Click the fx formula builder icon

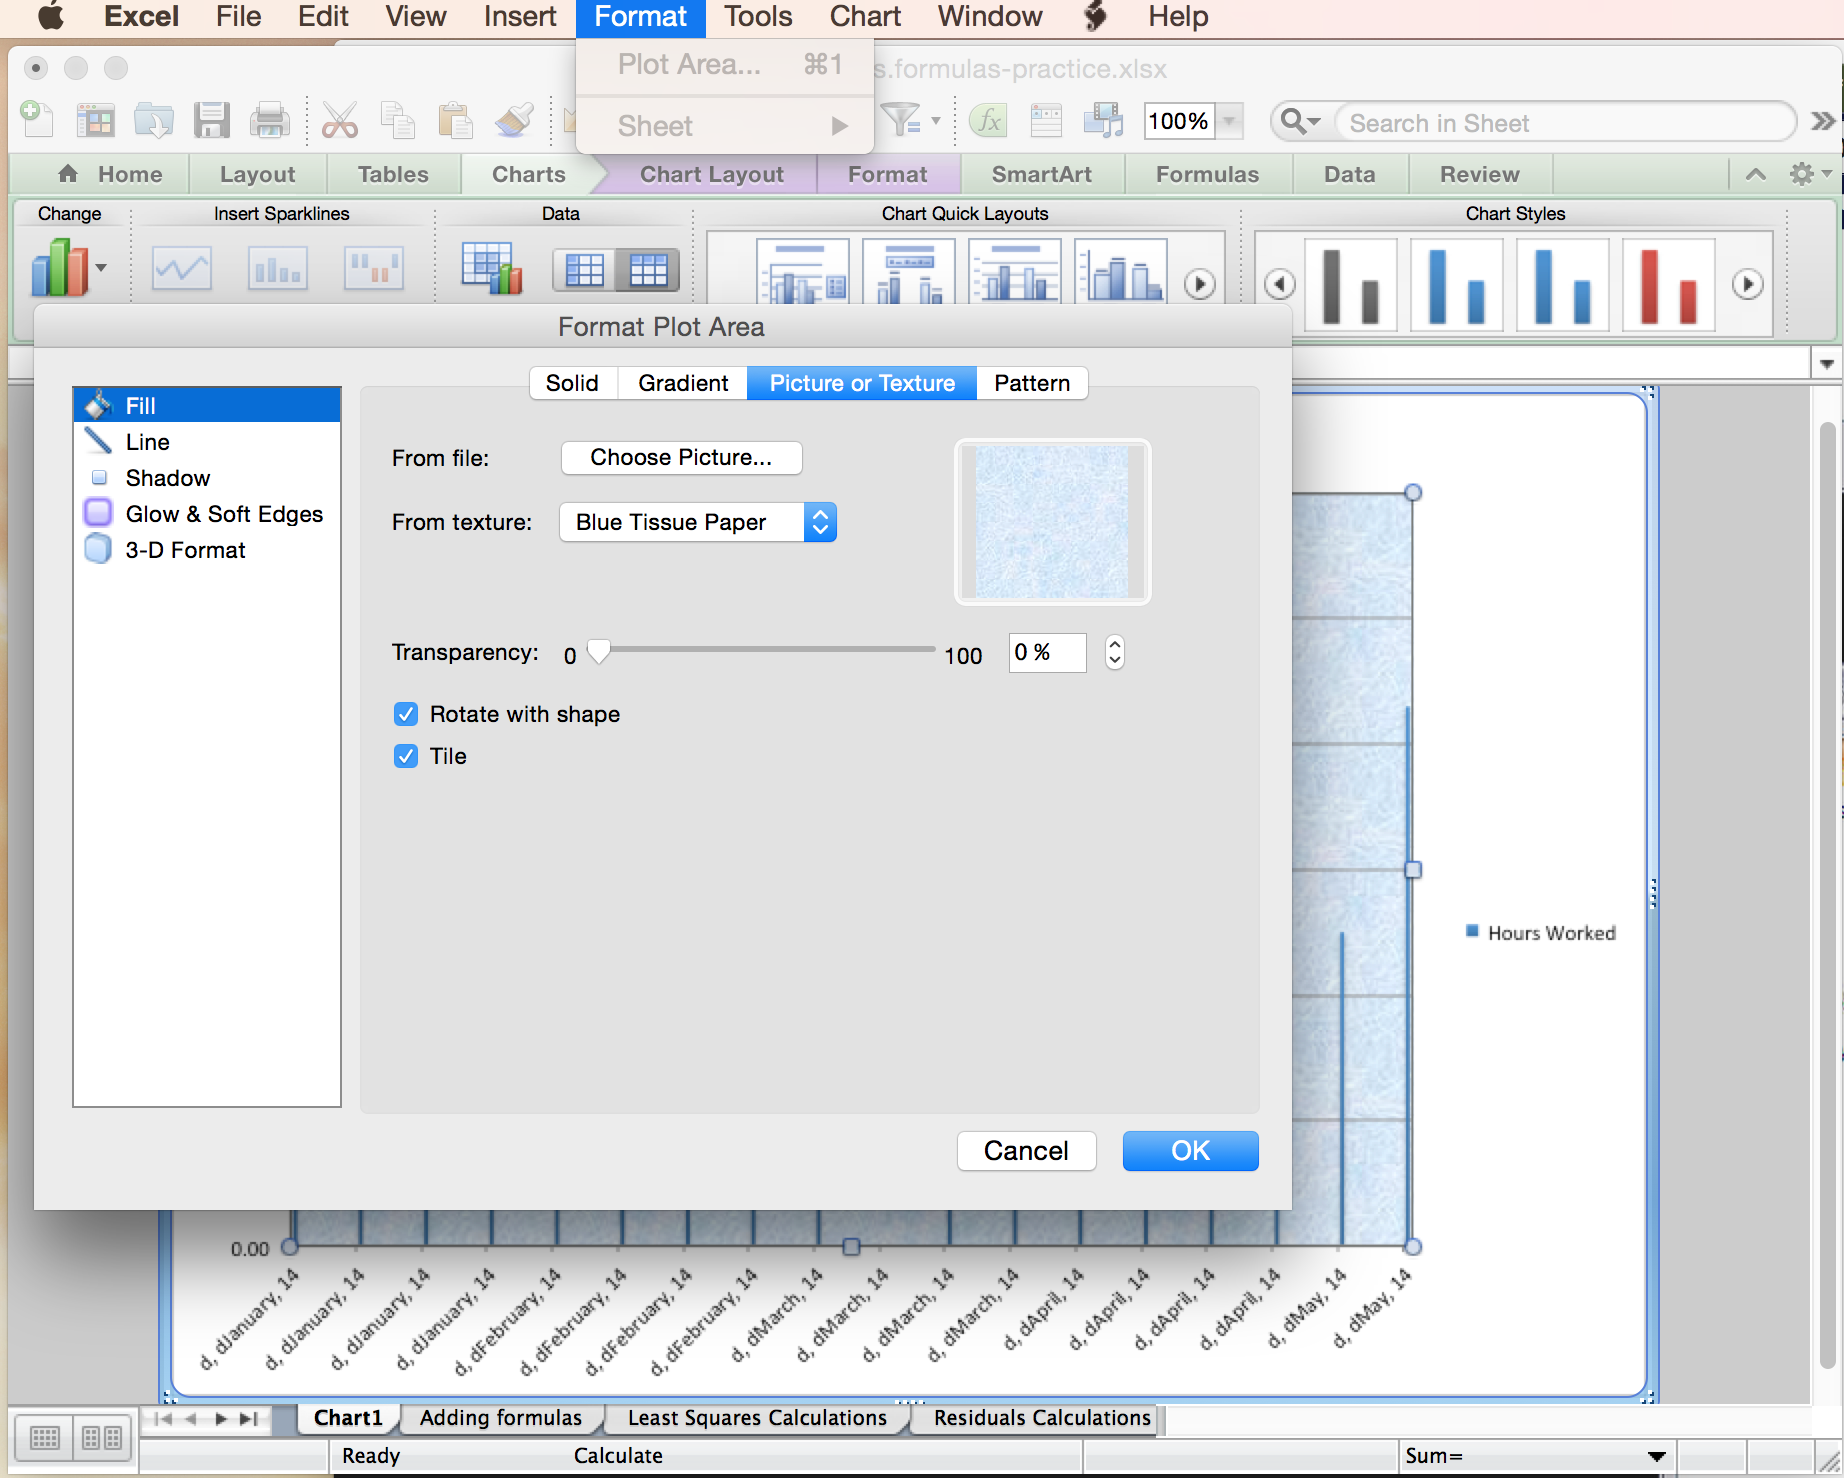click(988, 121)
